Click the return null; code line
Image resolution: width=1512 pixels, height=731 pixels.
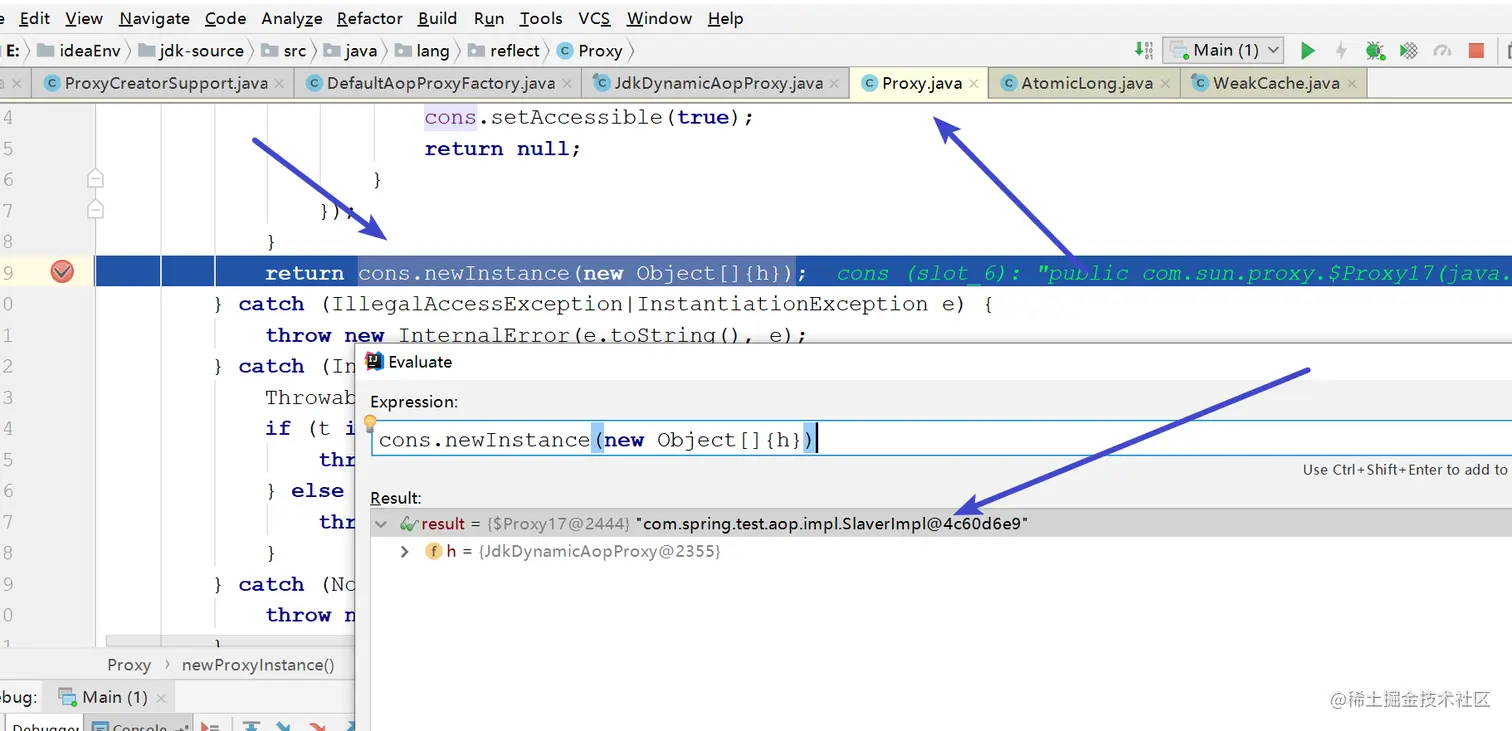pos(502,148)
